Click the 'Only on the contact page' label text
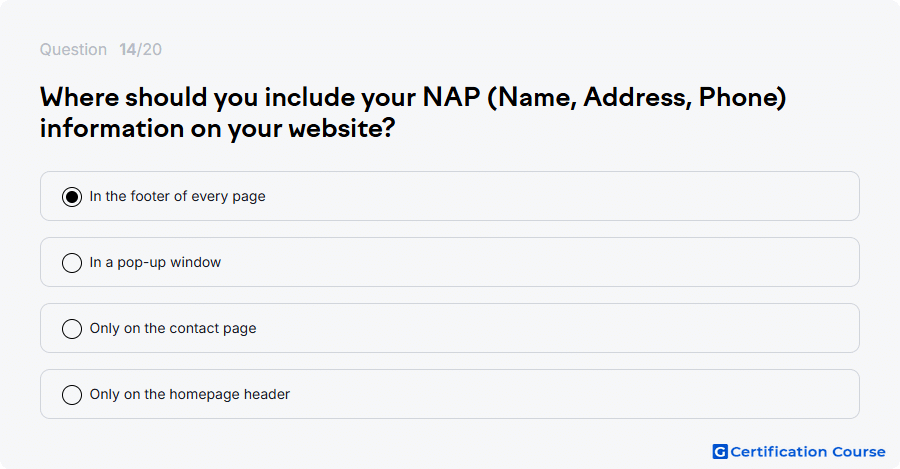The image size is (900, 469). click(173, 328)
